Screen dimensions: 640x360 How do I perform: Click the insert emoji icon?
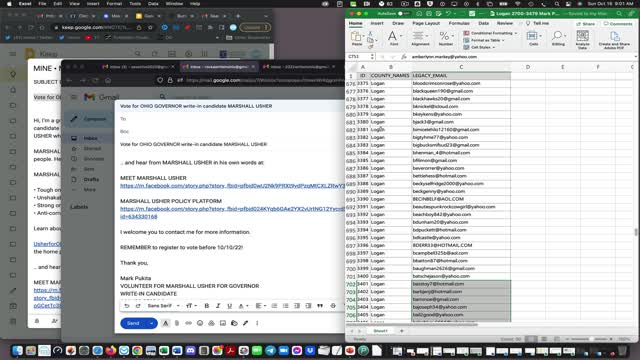click(x=200, y=323)
